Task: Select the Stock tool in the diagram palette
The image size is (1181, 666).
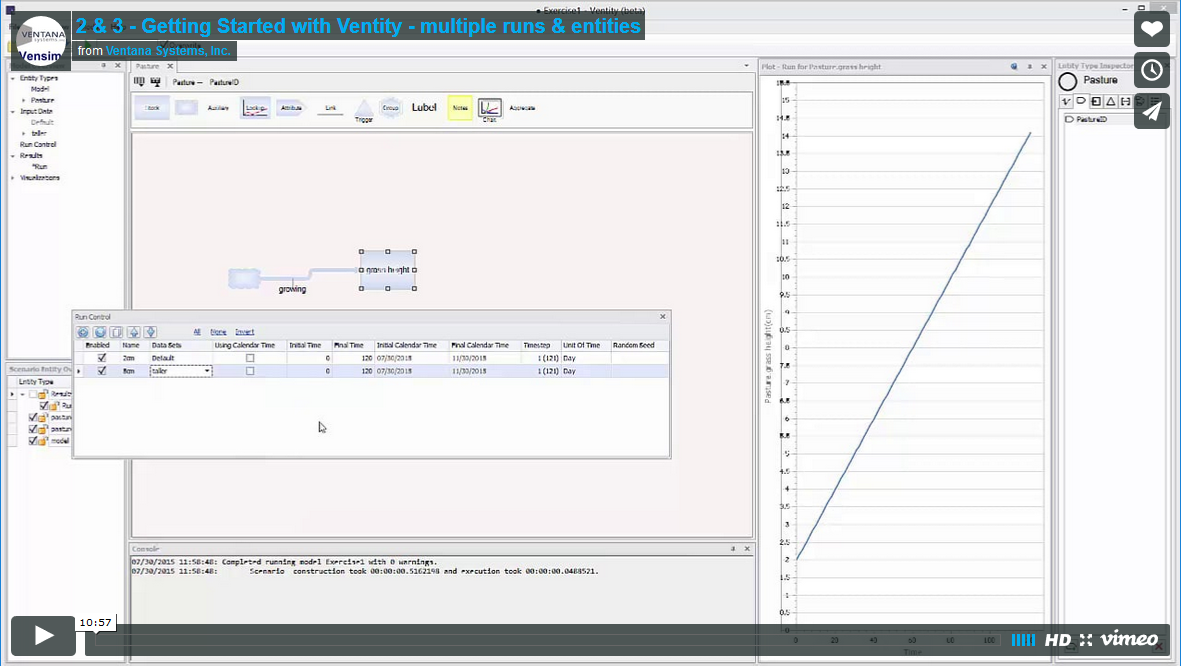Action: pyautogui.click(x=152, y=108)
